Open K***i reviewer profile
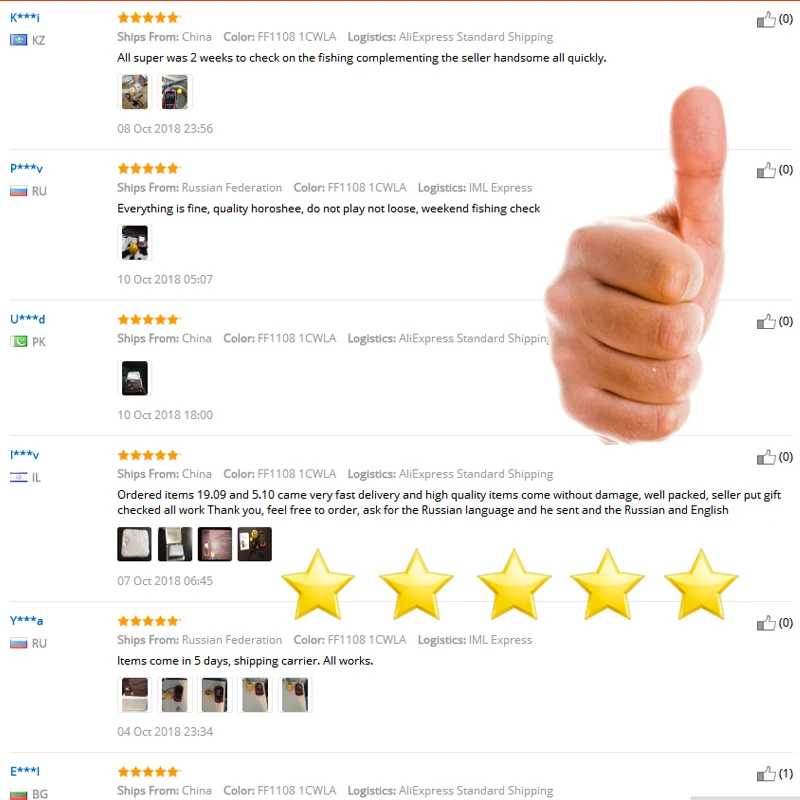This screenshot has height=800, width=800. [x=25, y=17]
